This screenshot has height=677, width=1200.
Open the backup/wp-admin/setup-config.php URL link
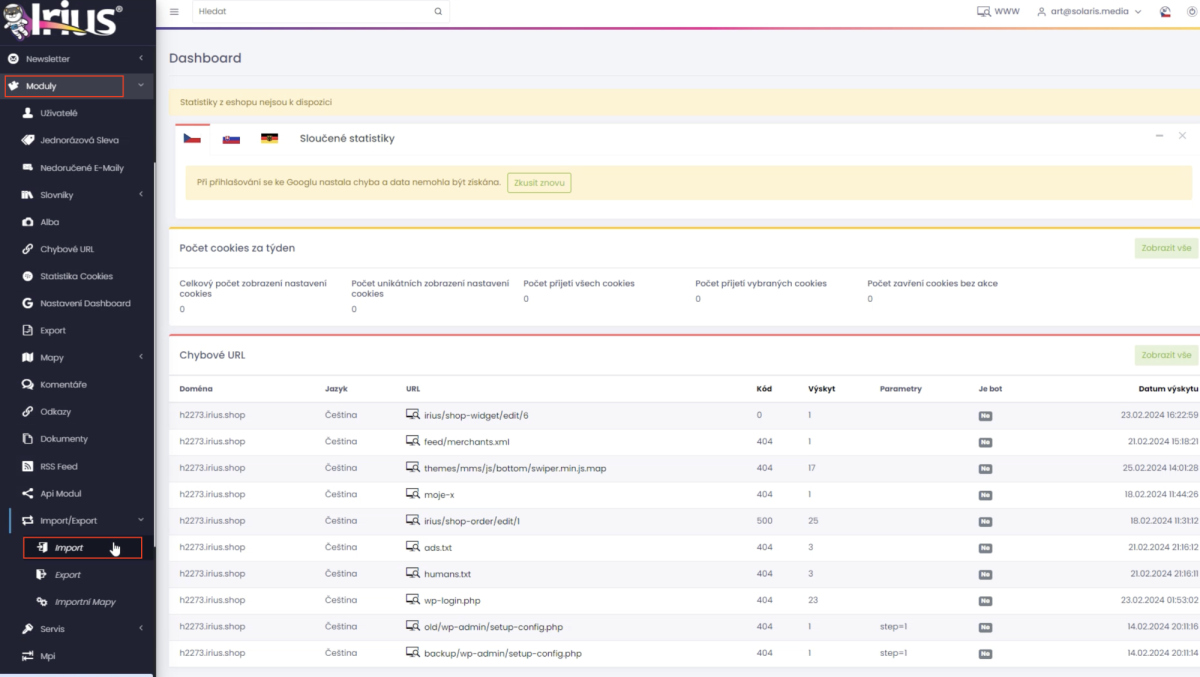coord(502,654)
